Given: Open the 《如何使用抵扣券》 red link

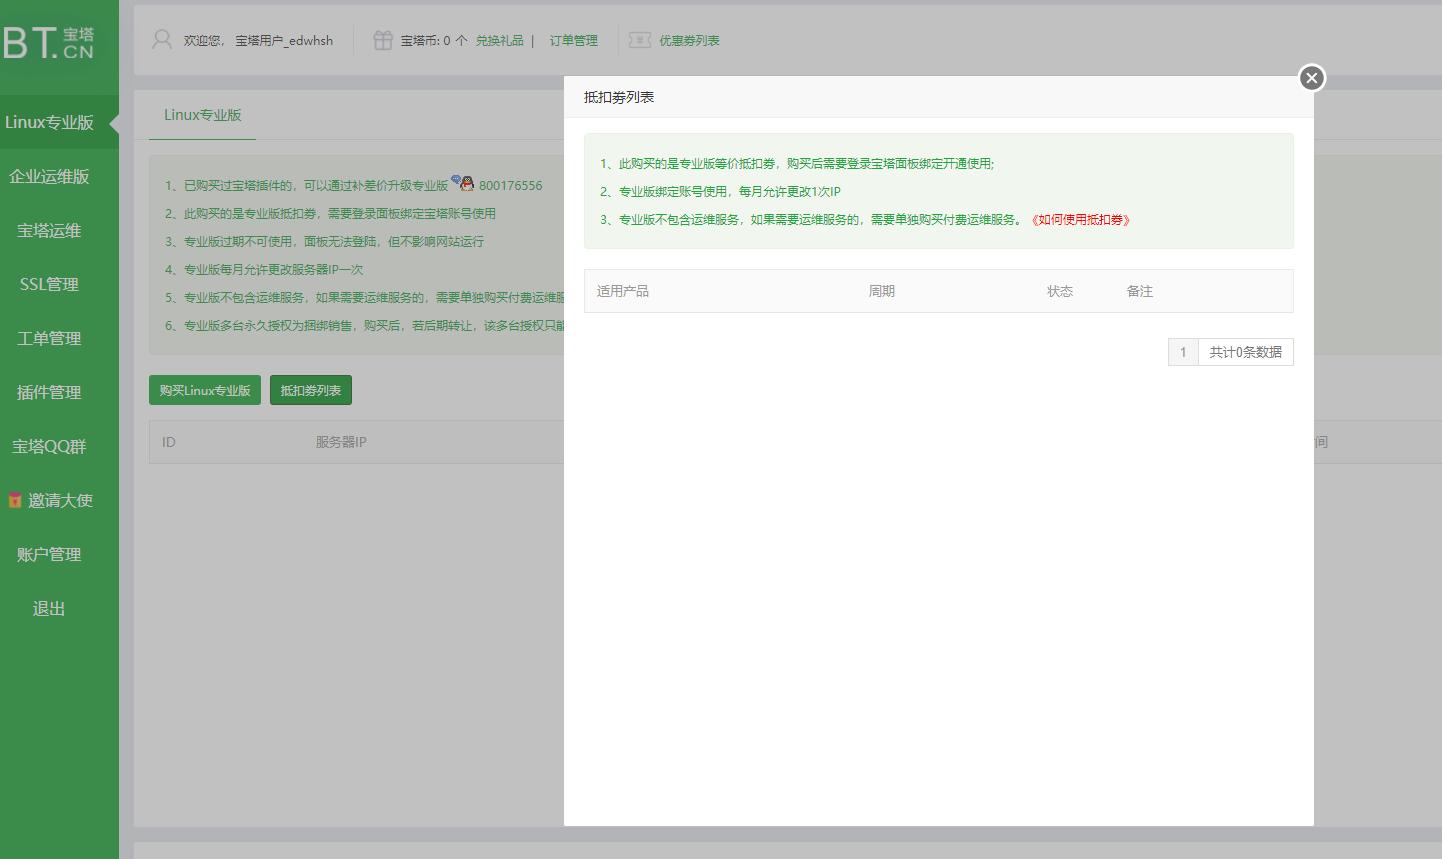Looking at the screenshot, I should (x=1081, y=220).
